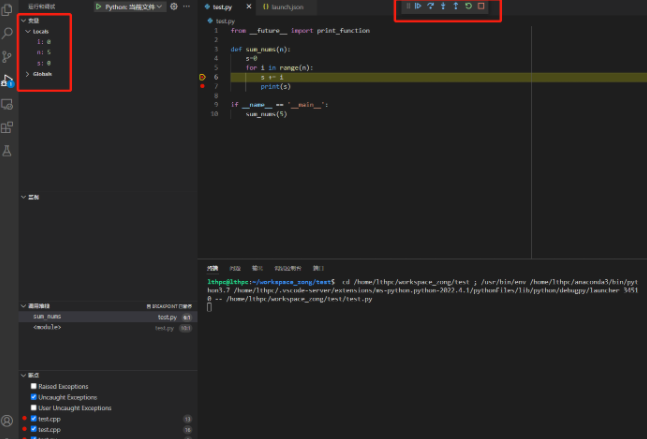Open the Extensions view icon

(8, 127)
